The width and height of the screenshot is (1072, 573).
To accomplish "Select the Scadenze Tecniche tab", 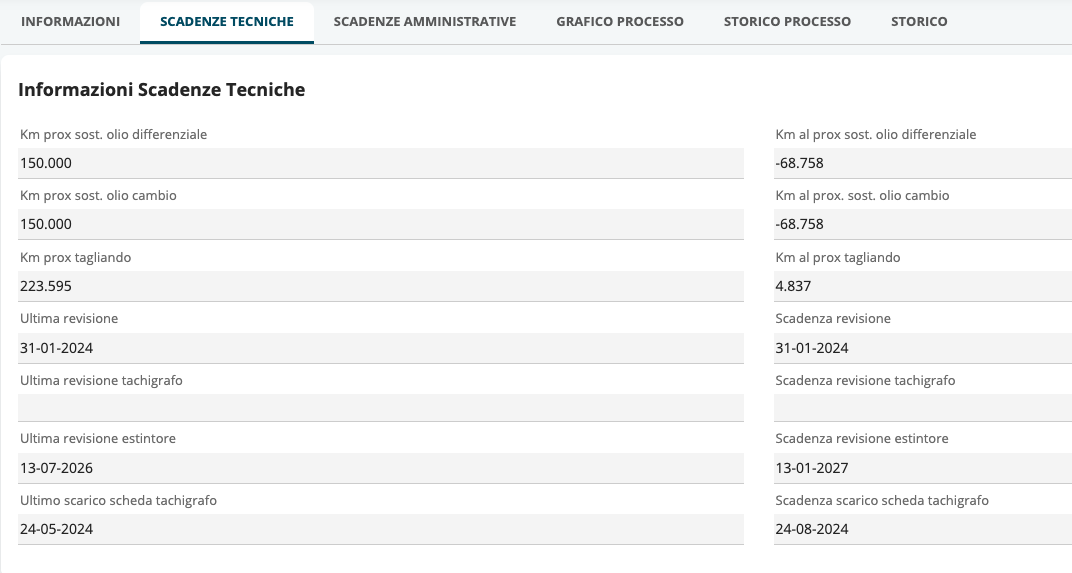I will (227, 21).
